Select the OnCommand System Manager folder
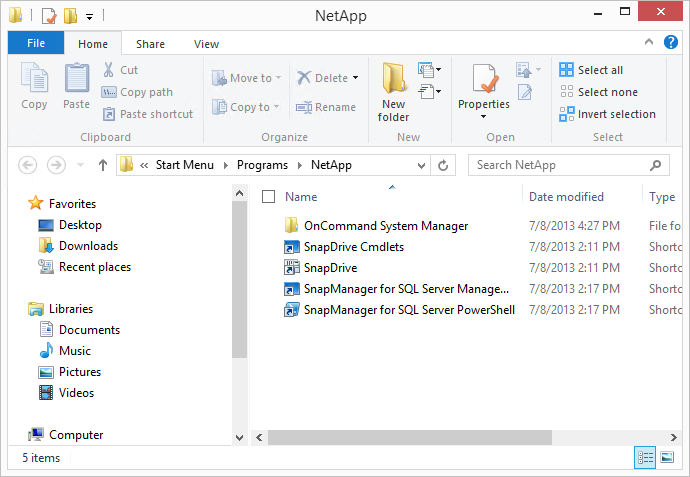690x477 pixels. [x=385, y=226]
